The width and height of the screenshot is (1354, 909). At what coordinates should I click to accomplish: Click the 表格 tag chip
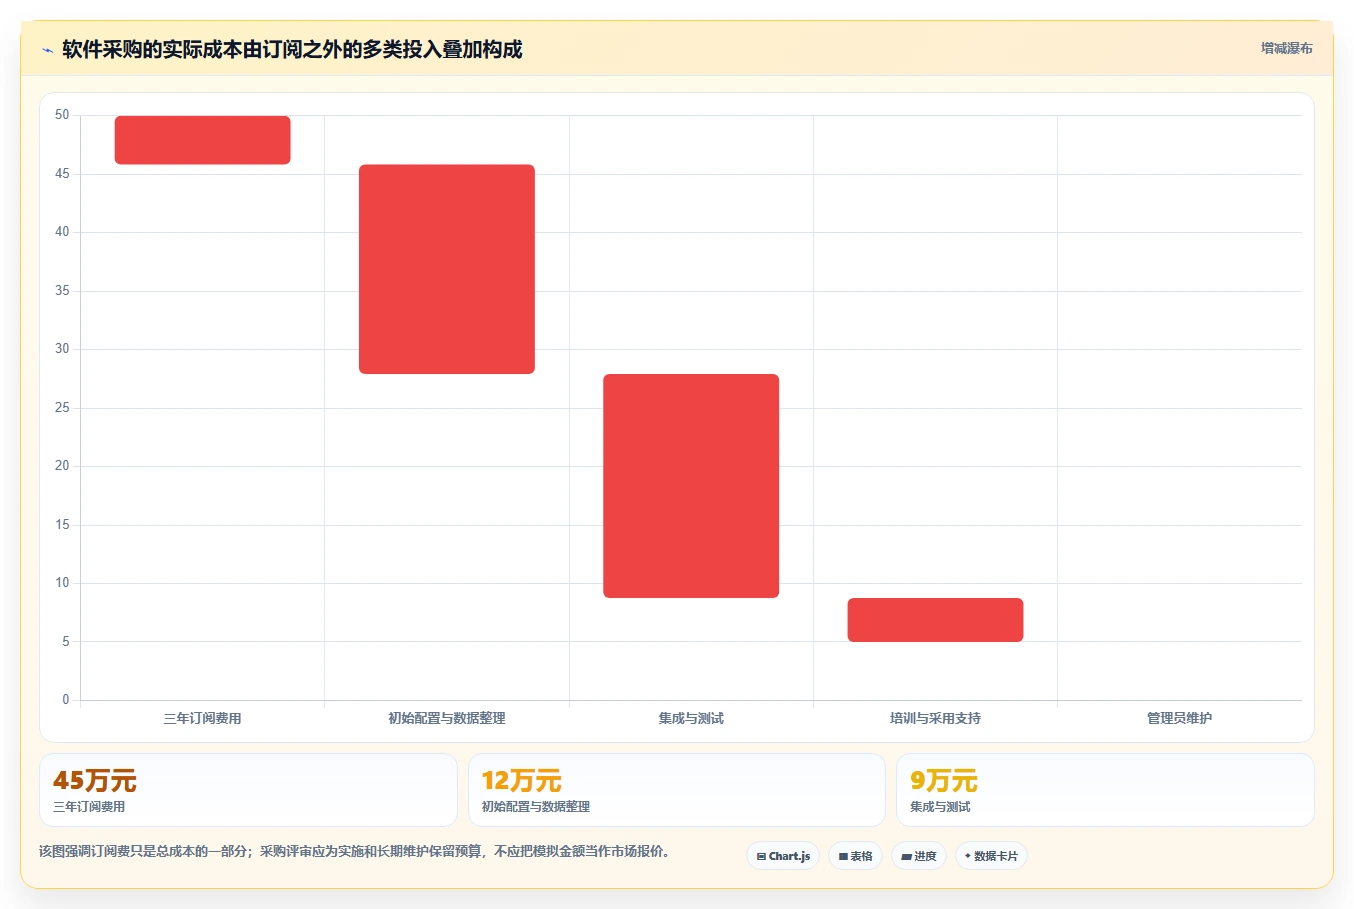tap(855, 856)
